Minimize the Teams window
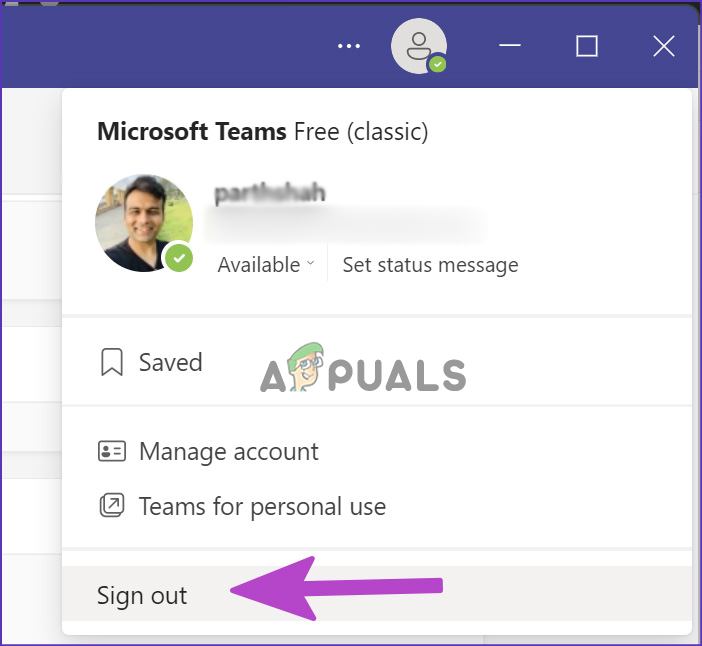702x646 pixels. [510, 46]
